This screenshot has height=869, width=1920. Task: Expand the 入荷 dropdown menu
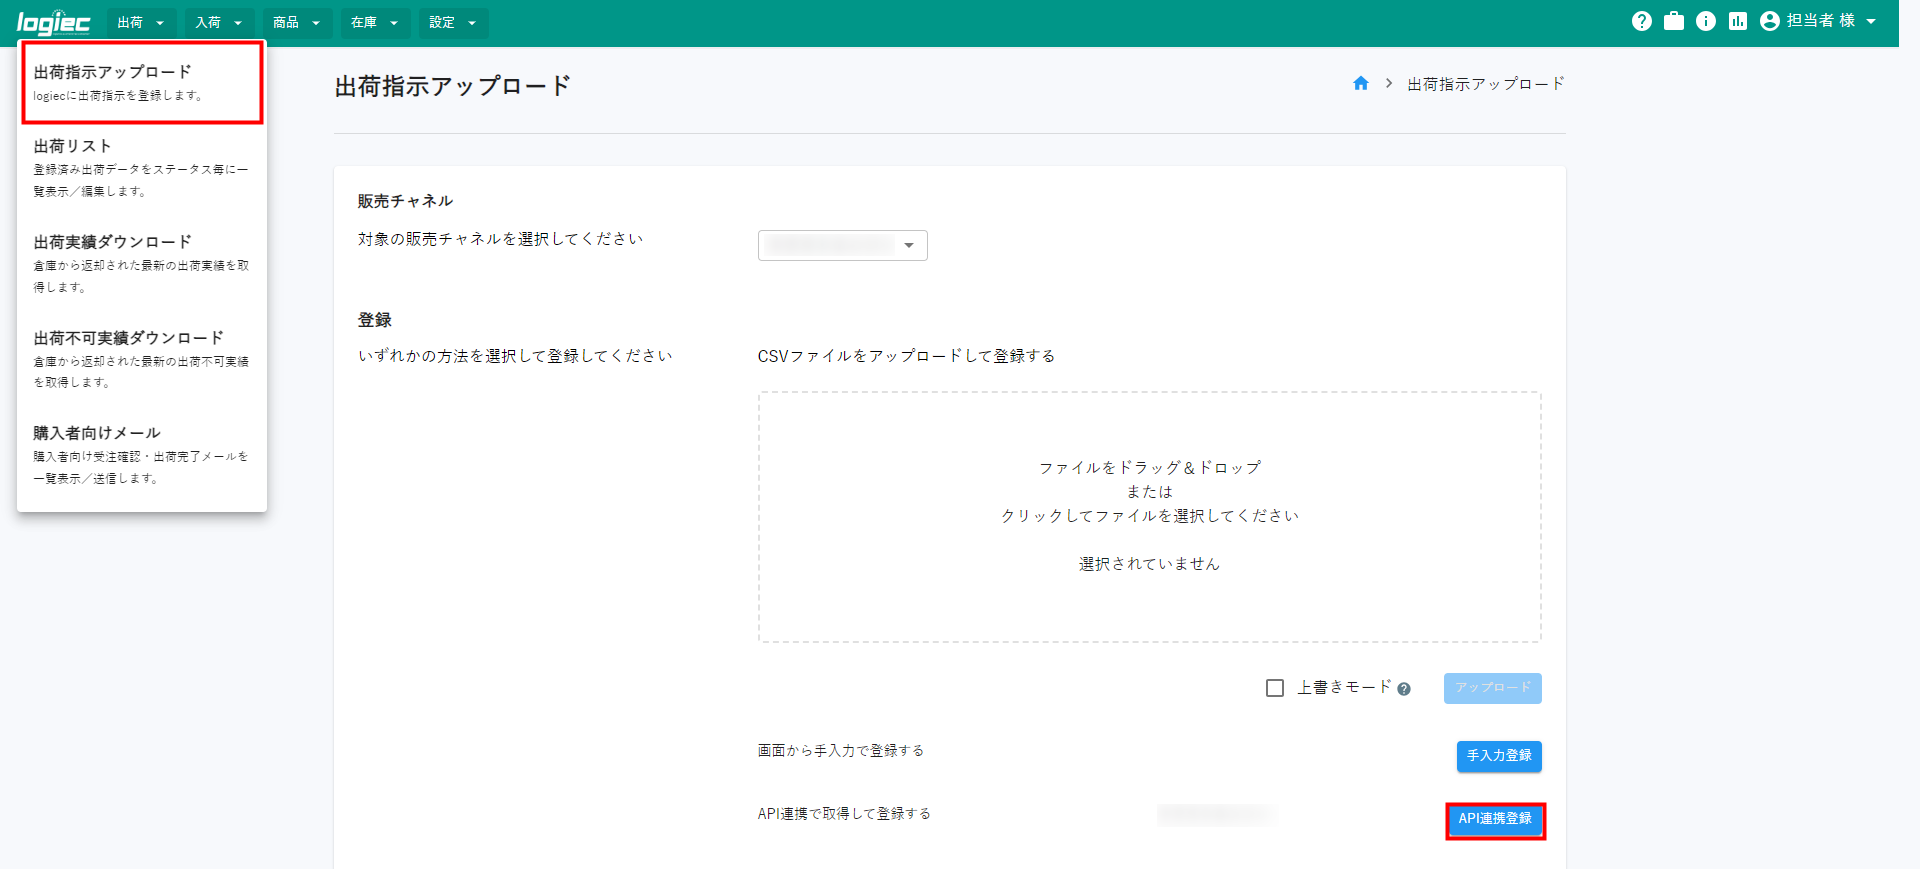pos(219,23)
